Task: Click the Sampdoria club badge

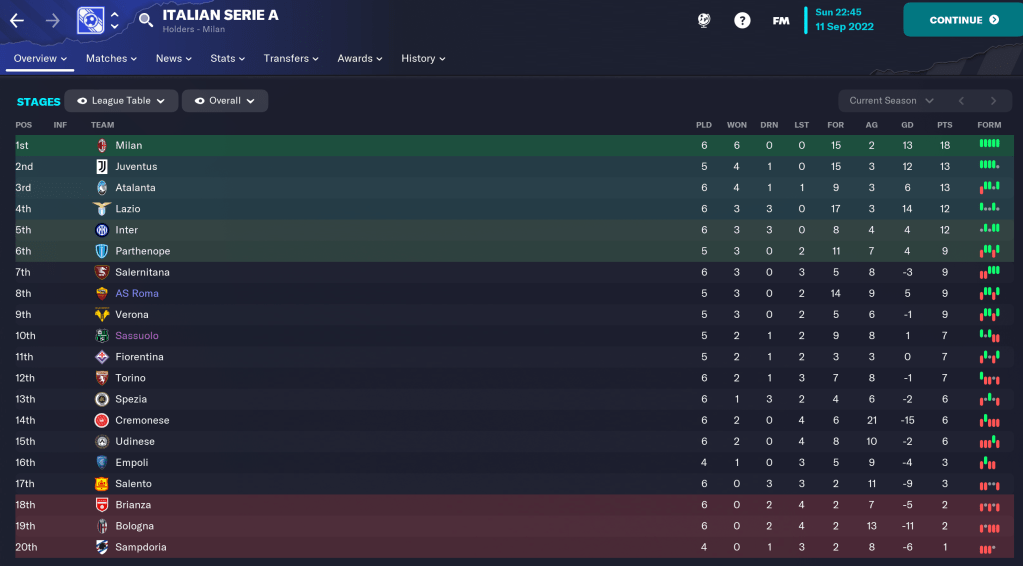Action: click(102, 548)
